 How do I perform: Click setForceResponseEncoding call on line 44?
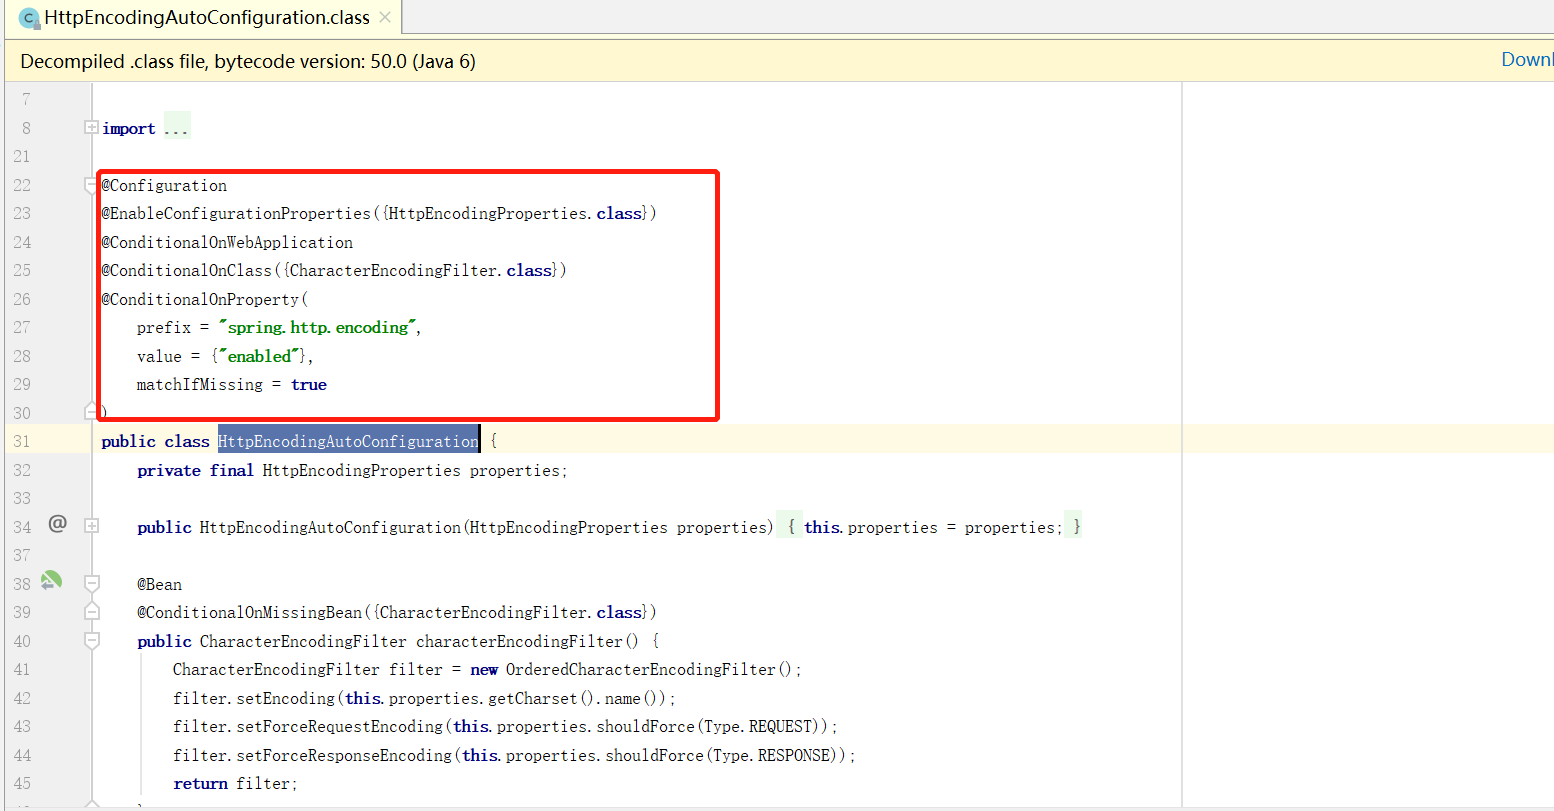pos(514,755)
